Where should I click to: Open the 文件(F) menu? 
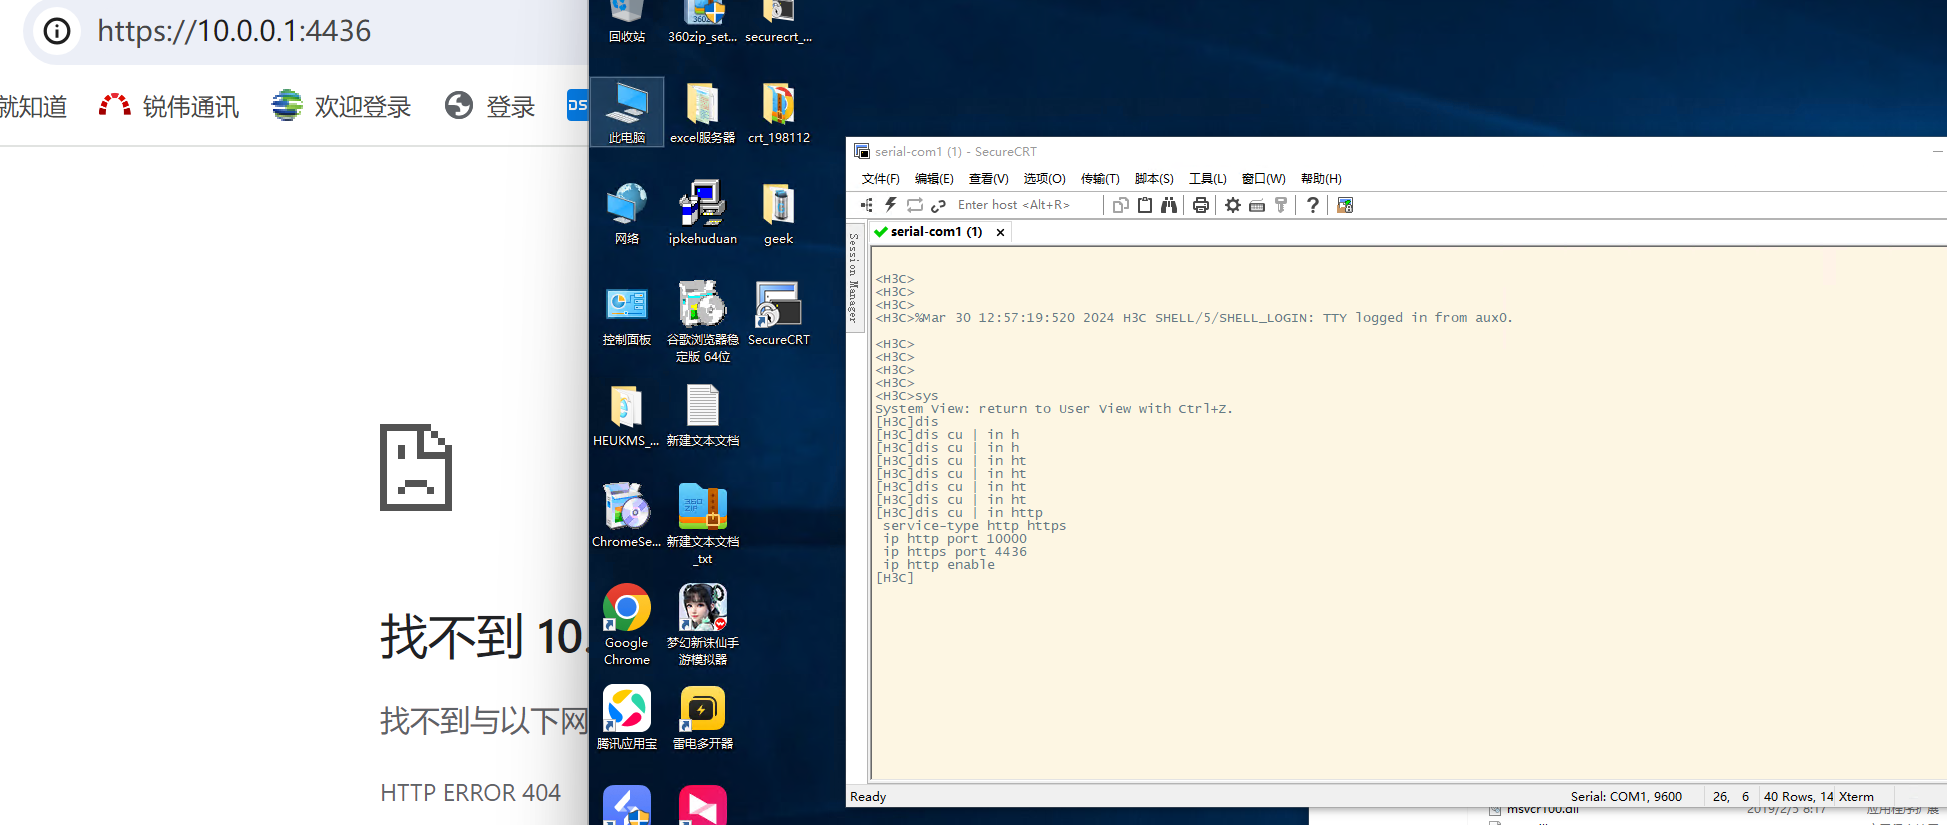click(880, 179)
